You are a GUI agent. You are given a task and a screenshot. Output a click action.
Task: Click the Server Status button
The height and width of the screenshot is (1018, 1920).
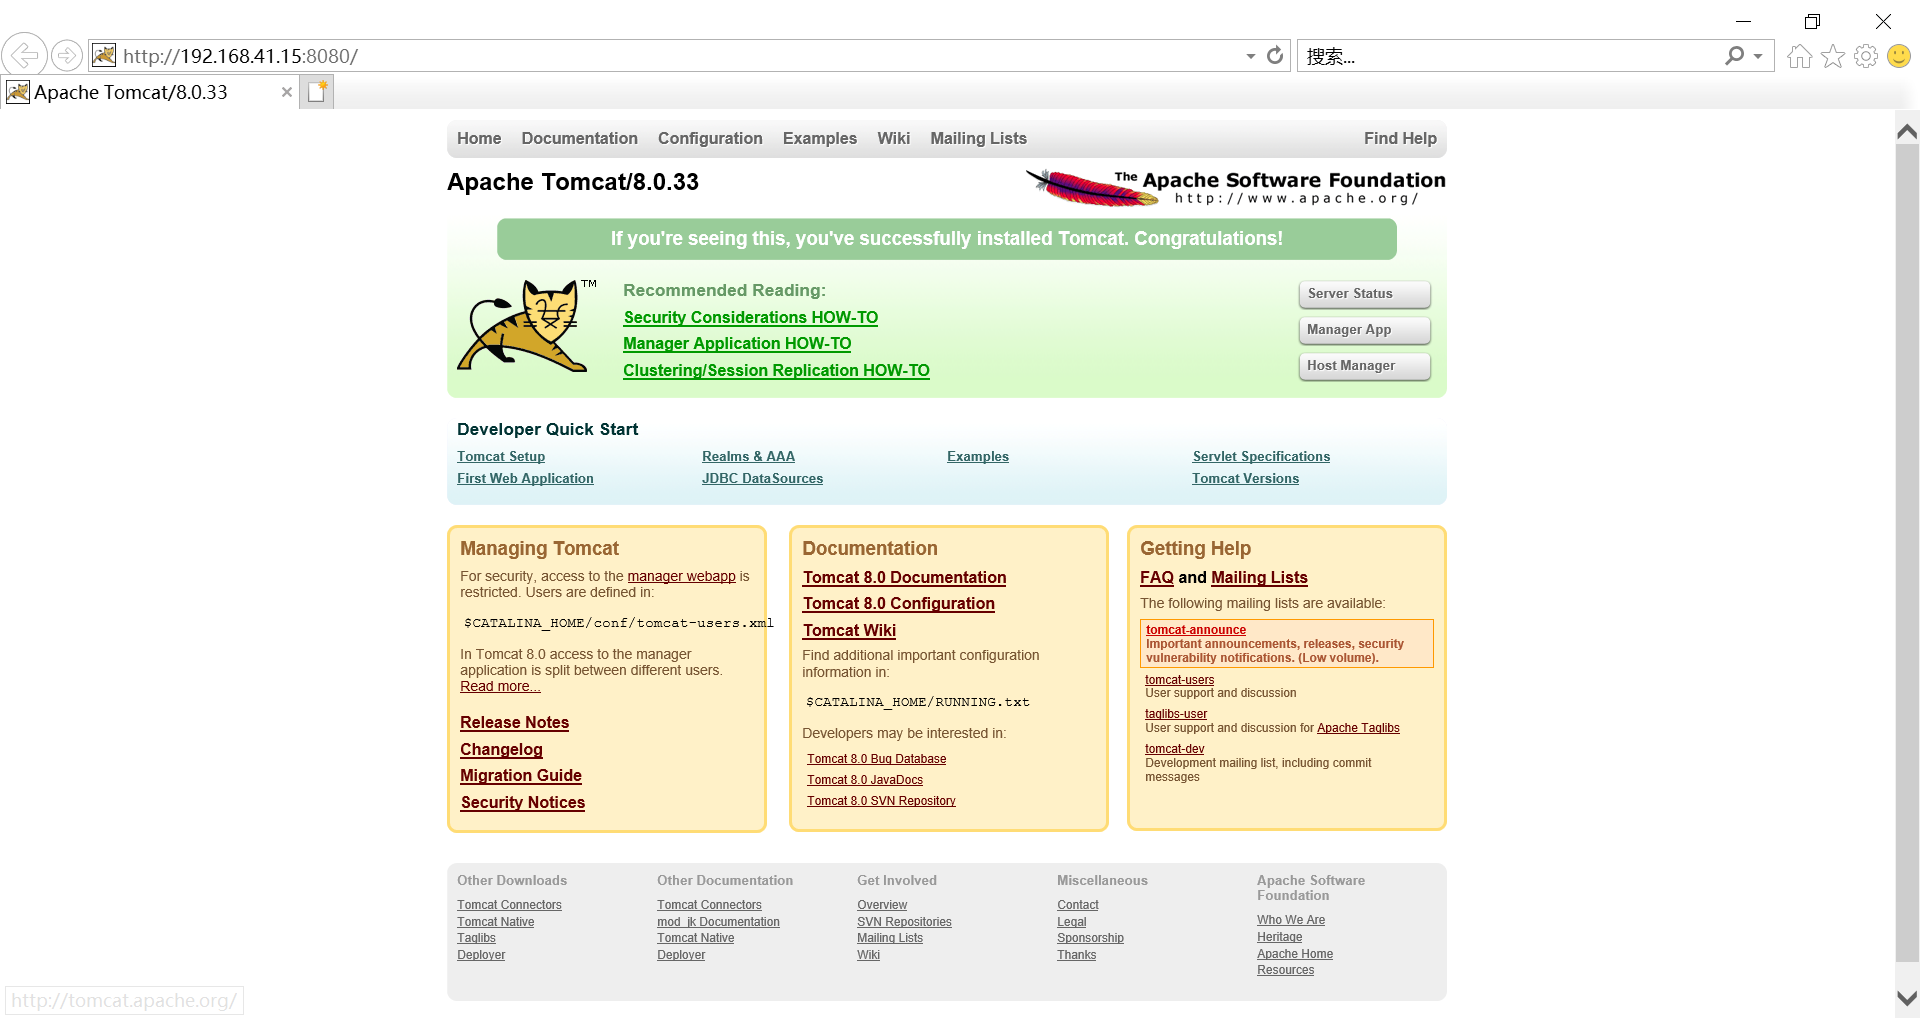click(x=1364, y=294)
